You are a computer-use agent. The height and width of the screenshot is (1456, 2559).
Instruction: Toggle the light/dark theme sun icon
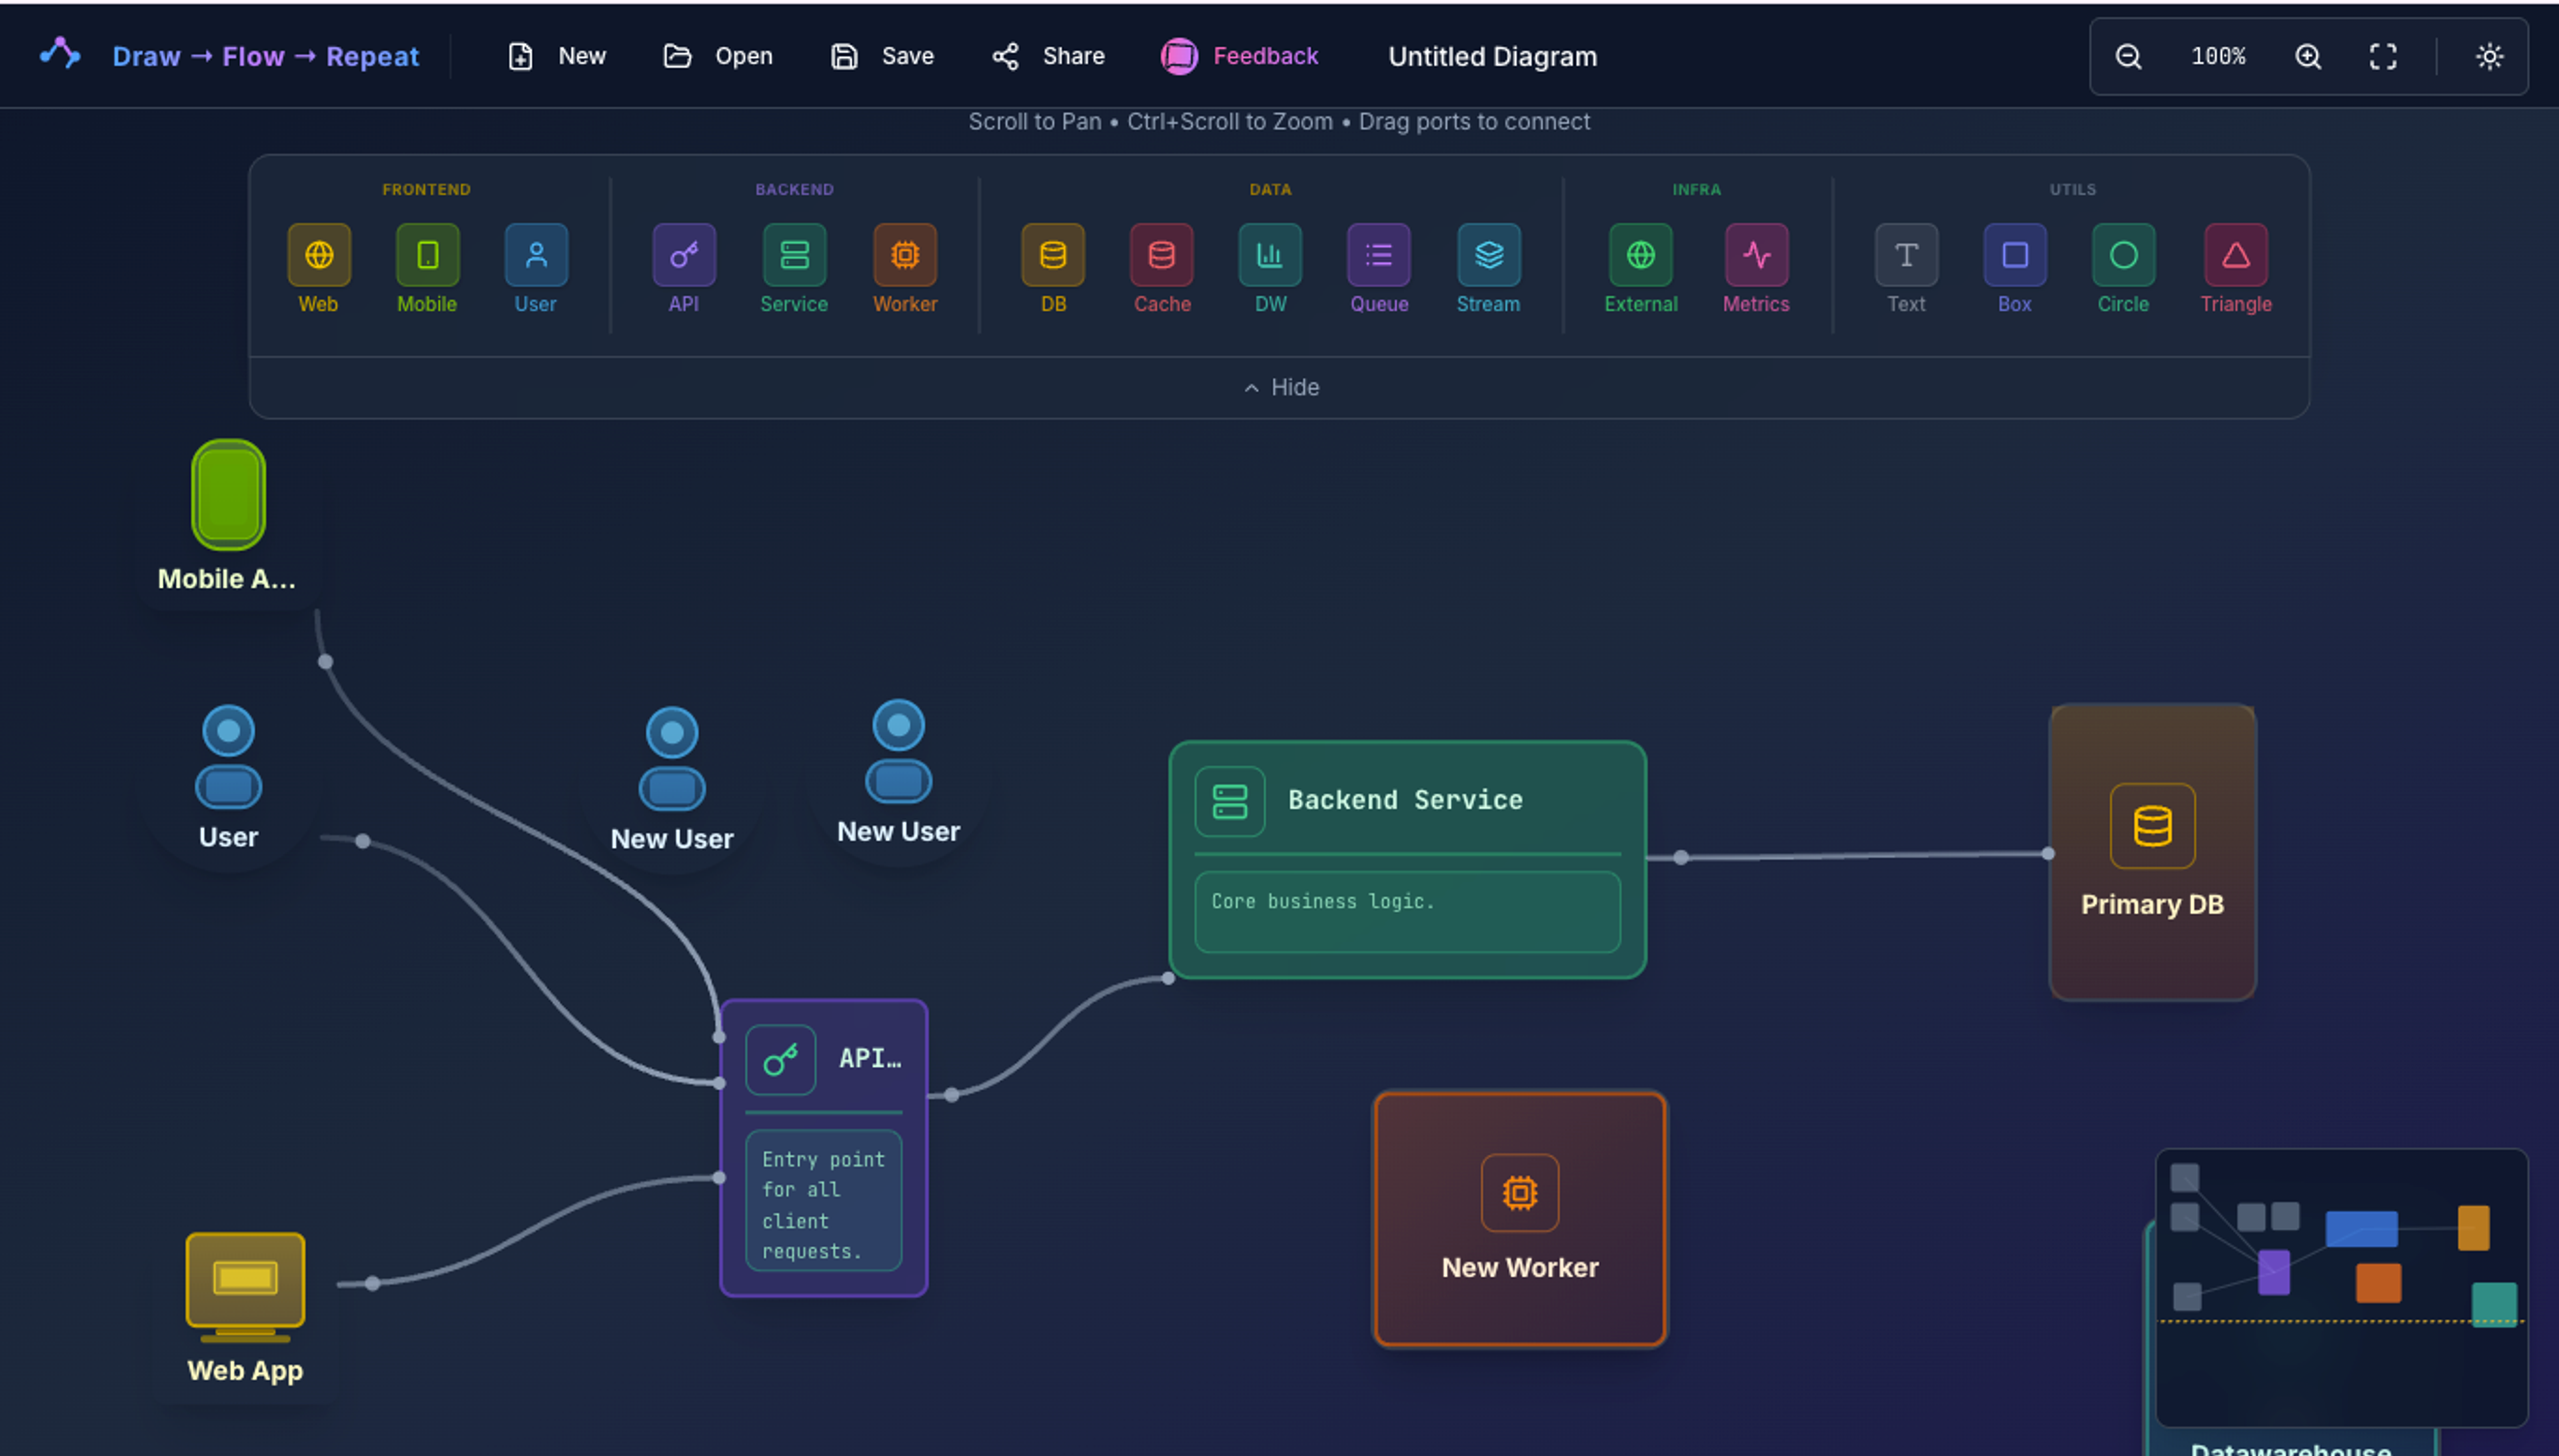pos(2489,57)
